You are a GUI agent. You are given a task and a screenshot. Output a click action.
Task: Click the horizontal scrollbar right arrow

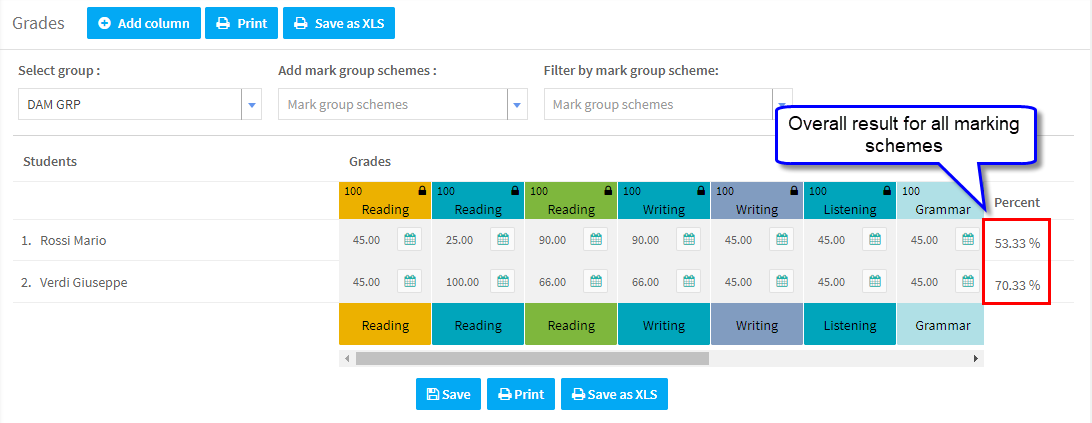click(976, 358)
